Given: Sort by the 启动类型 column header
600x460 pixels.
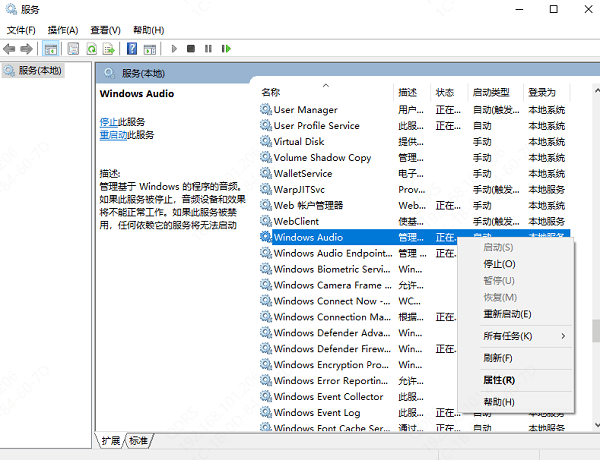Looking at the screenshot, I should tap(490, 92).
